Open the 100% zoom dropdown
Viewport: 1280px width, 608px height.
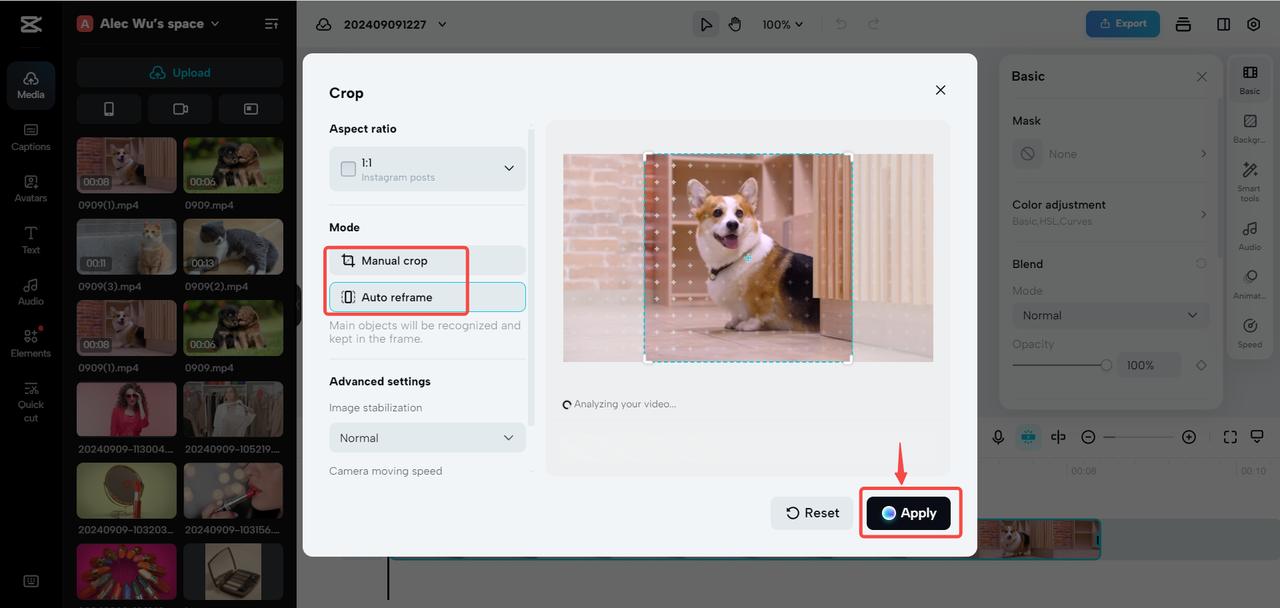click(782, 24)
